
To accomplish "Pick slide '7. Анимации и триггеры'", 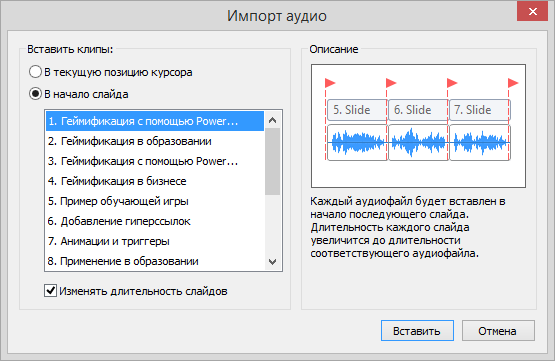I will 155,241.
